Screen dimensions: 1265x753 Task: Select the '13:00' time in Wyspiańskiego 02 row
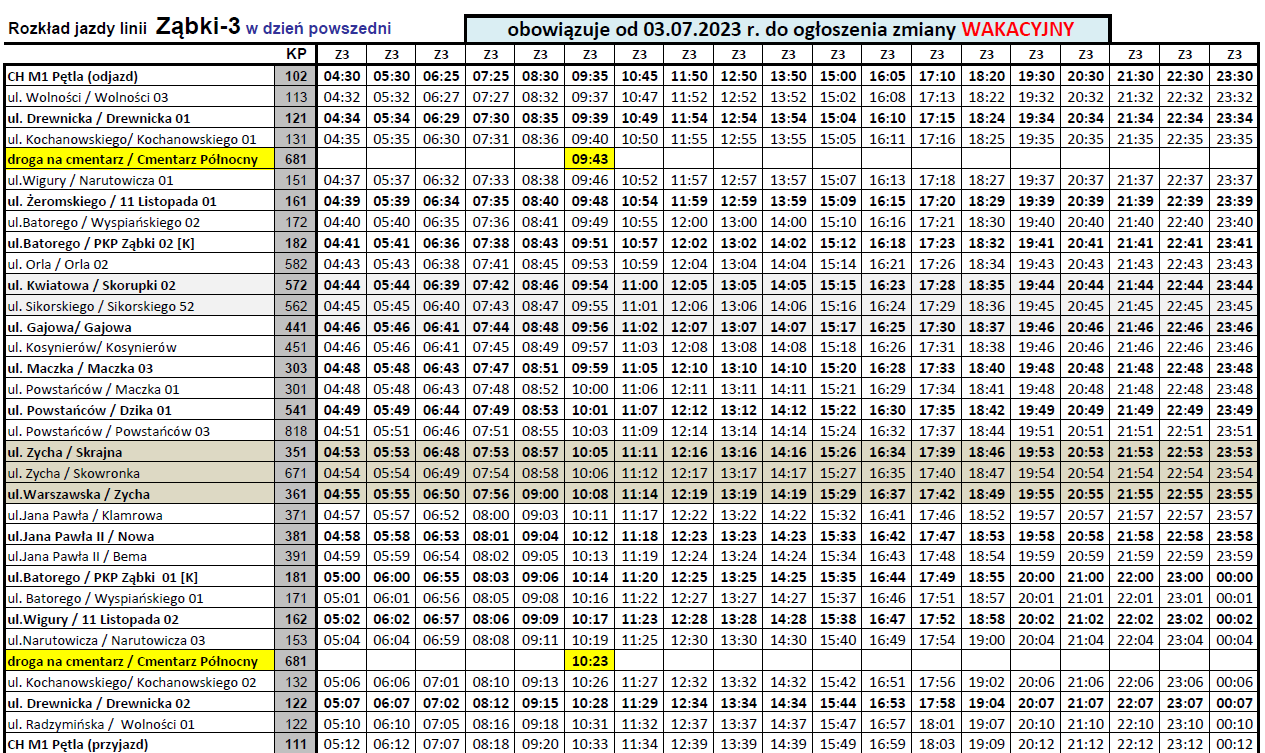pyautogui.click(x=739, y=222)
